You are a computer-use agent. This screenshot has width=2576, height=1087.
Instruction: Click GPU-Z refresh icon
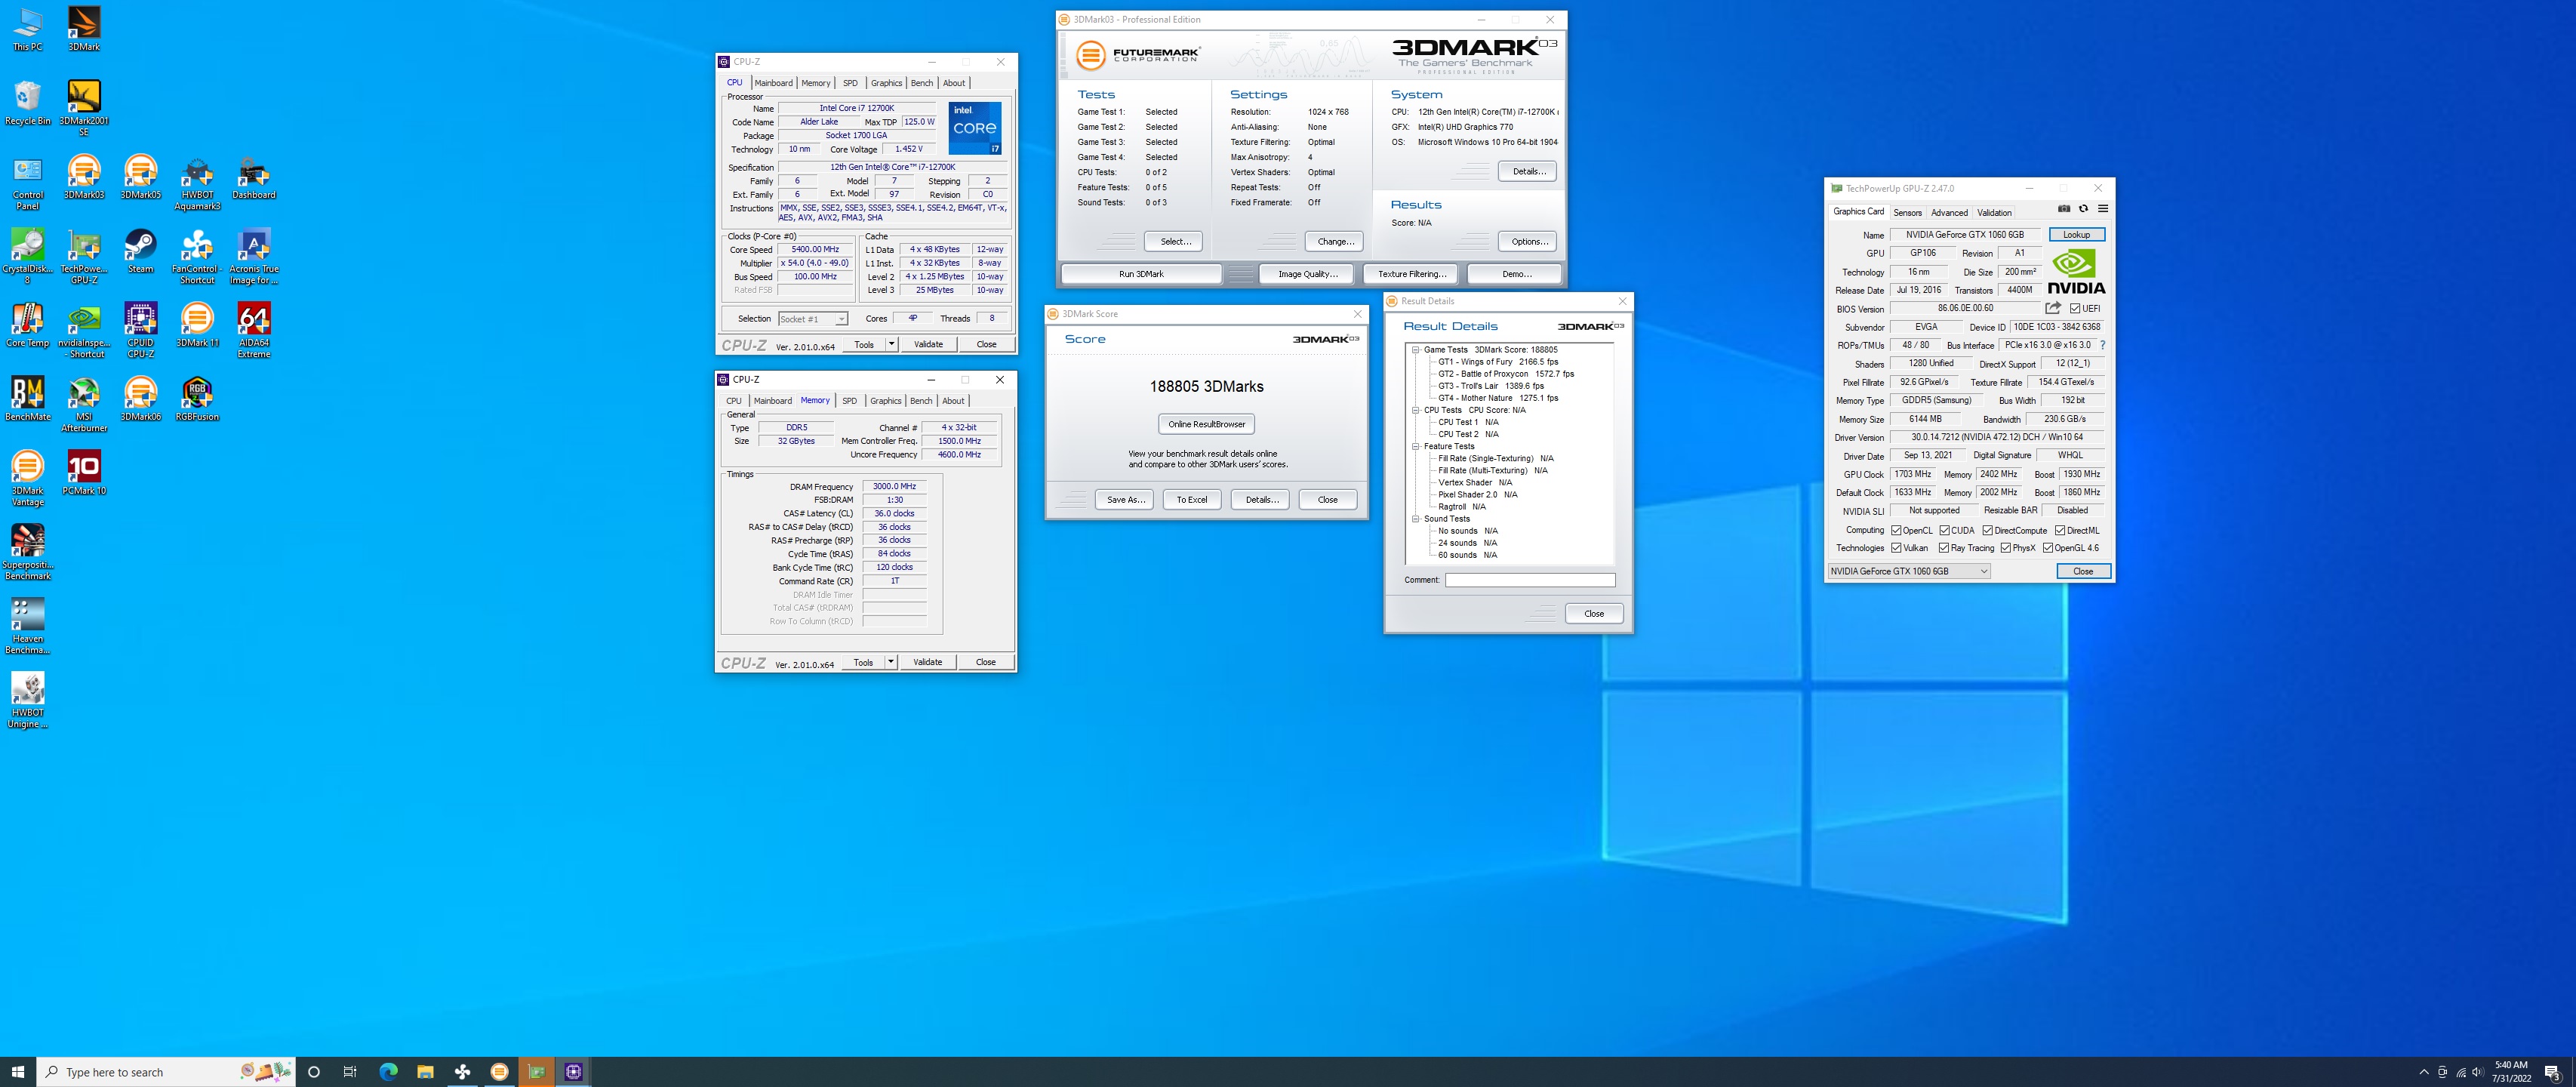pos(2083,209)
